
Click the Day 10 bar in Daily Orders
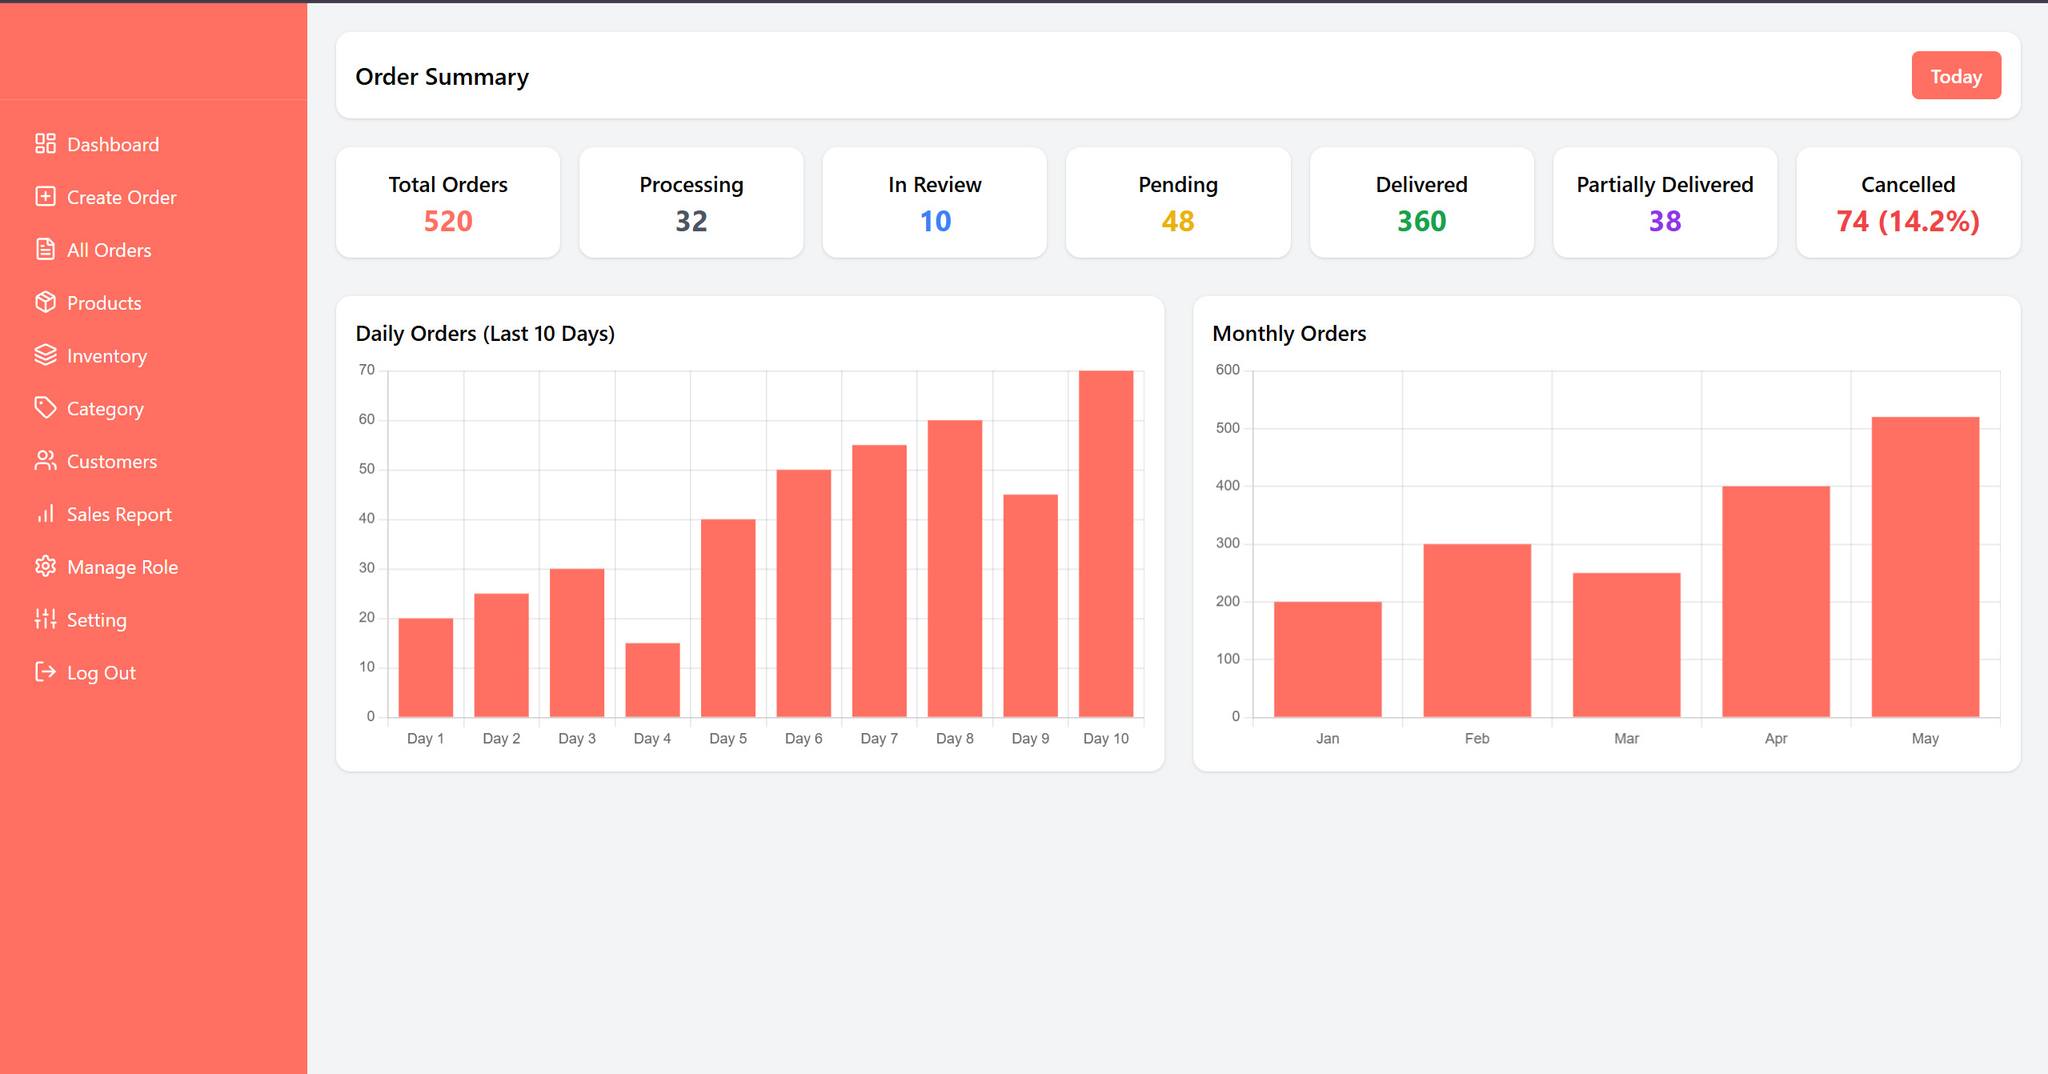1105,544
